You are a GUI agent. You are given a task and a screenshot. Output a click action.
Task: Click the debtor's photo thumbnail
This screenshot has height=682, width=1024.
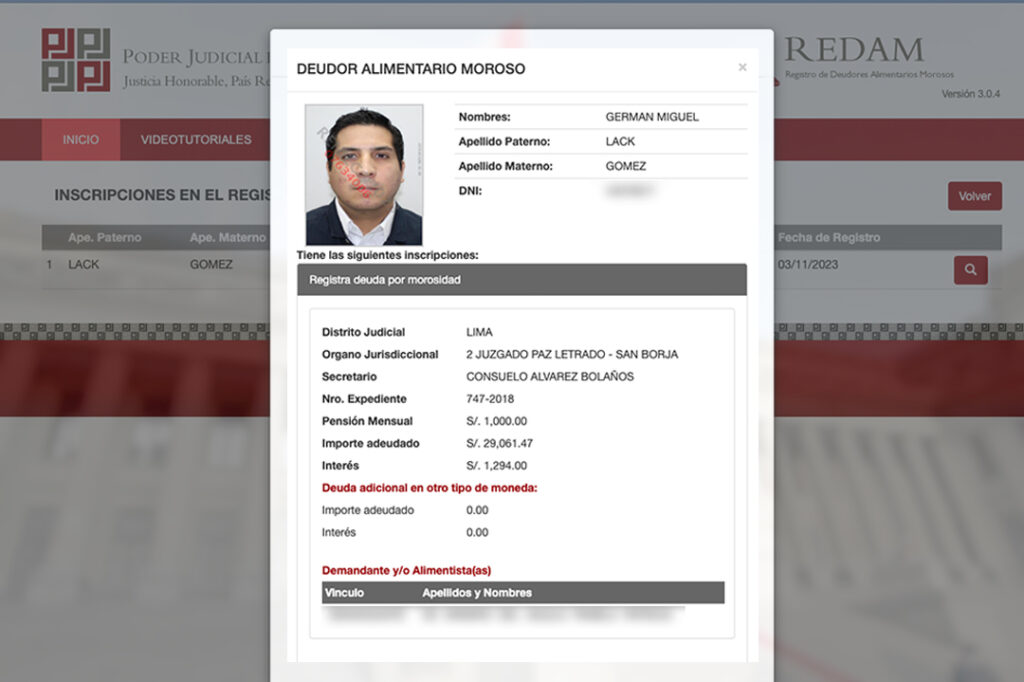[x=364, y=174]
